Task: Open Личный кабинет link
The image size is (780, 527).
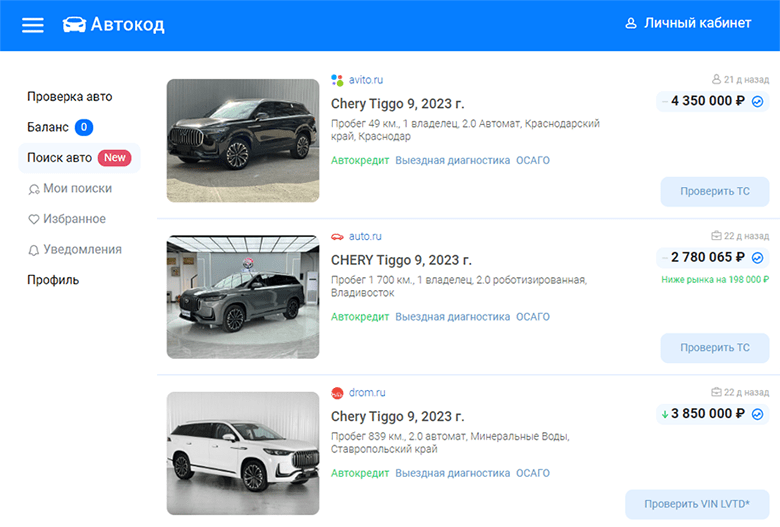Action: pos(697,23)
